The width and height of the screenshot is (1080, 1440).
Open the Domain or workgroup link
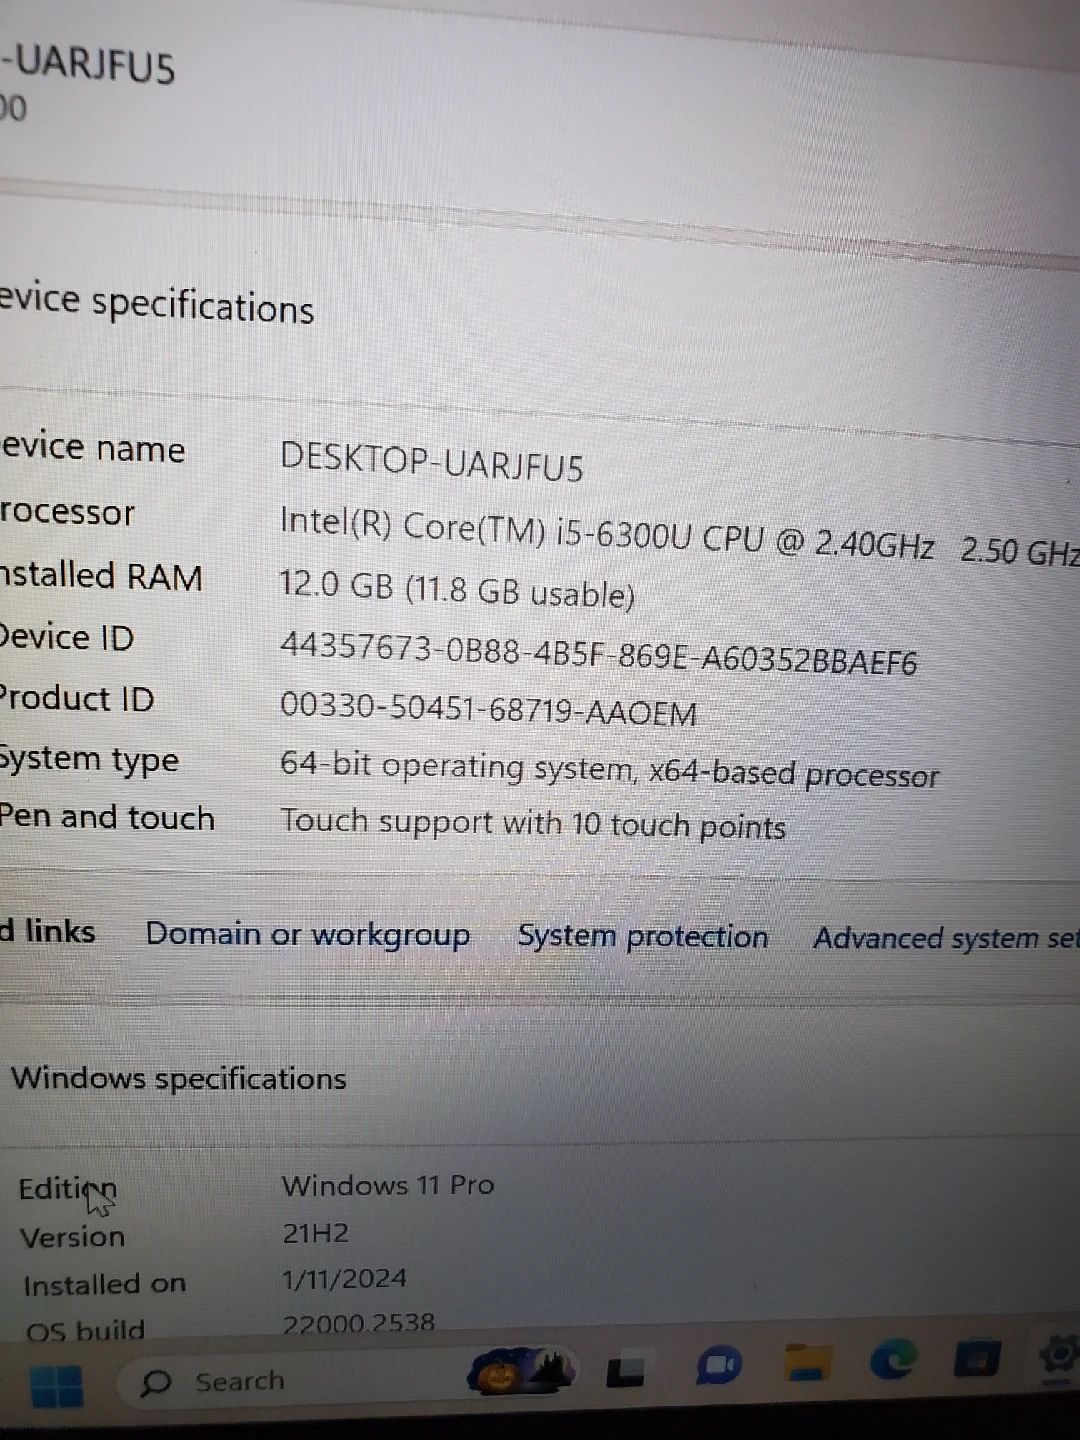coord(307,934)
